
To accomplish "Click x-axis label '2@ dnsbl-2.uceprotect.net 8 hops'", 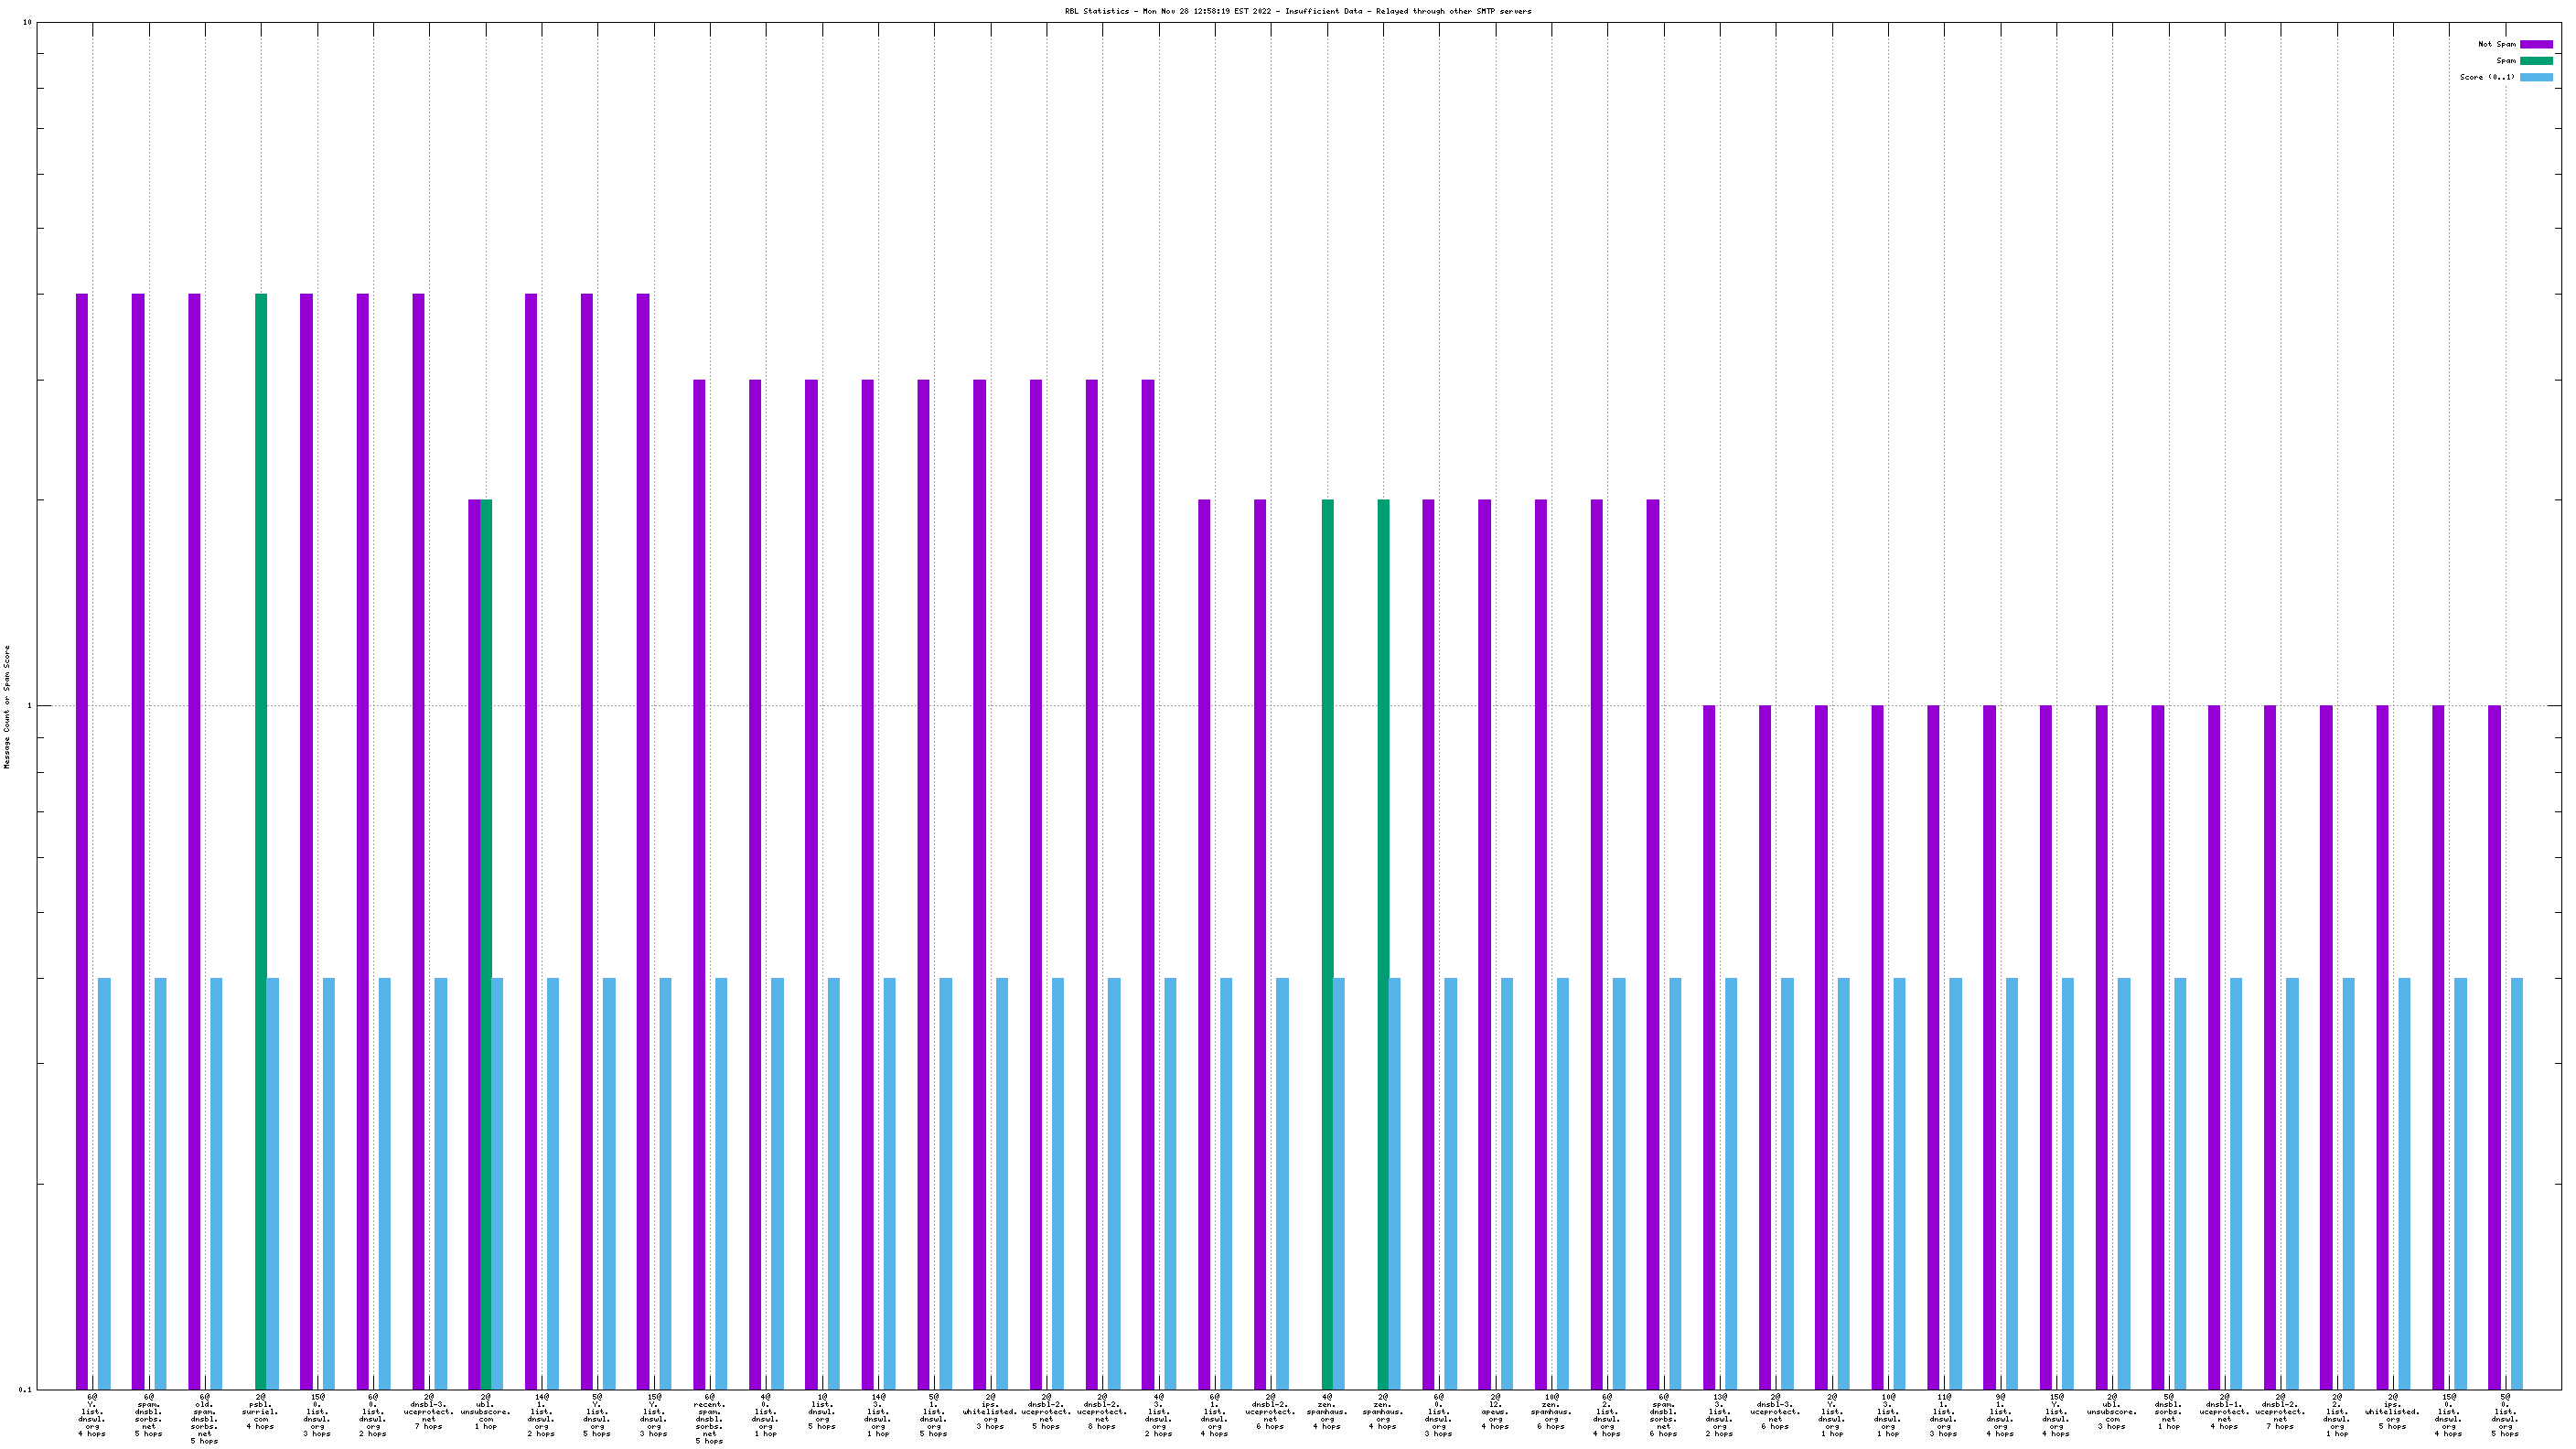I will point(1102,1411).
